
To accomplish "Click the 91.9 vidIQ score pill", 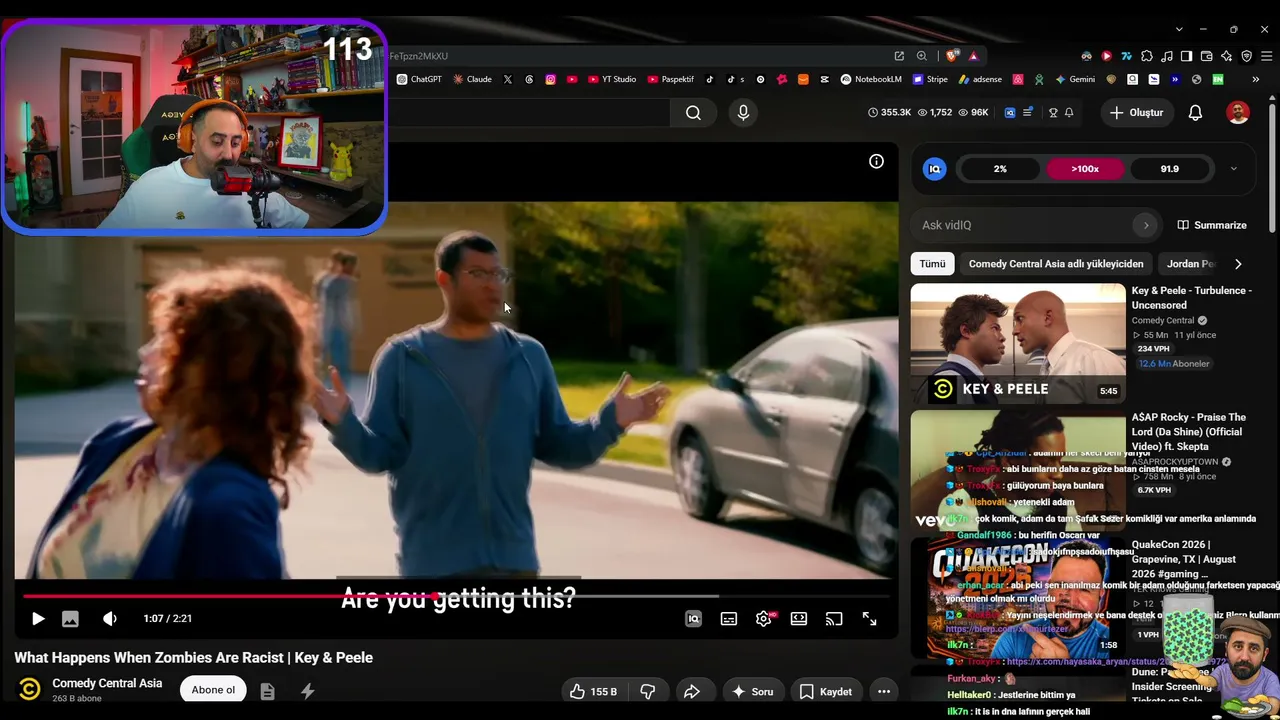I will (x=1170, y=169).
